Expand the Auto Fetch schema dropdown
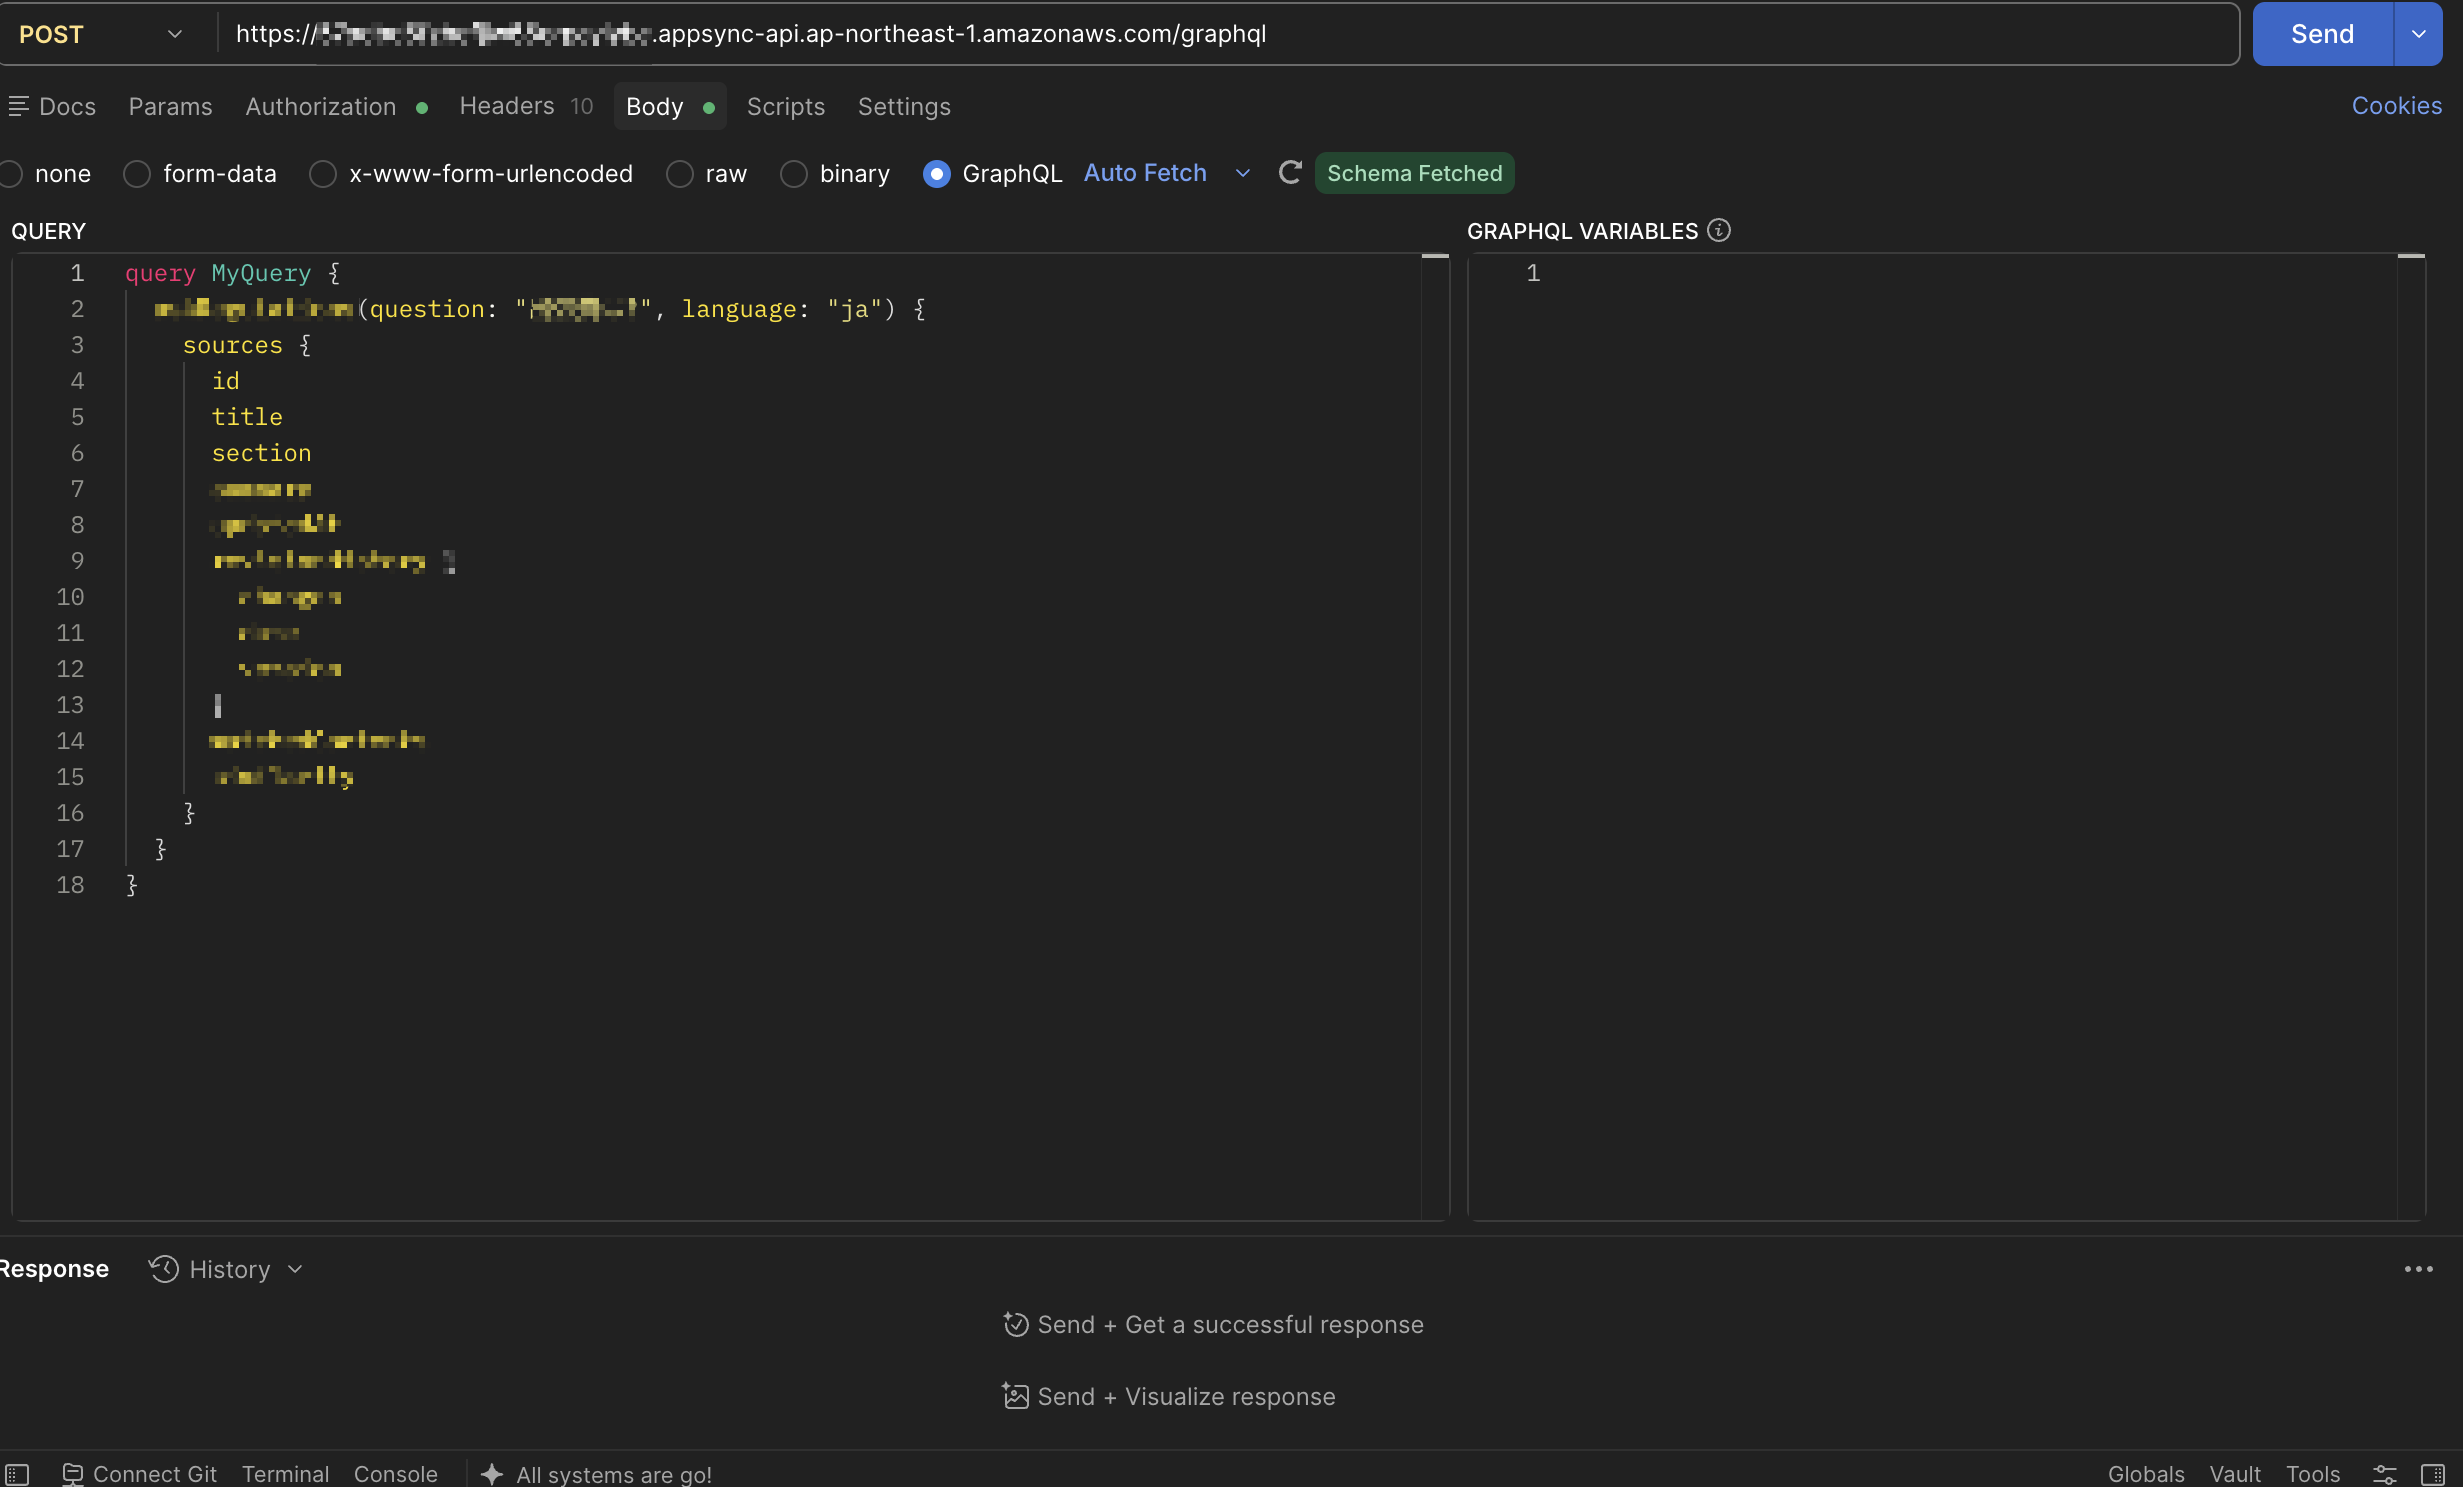The image size is (2463, 1487). point(1243,173)
